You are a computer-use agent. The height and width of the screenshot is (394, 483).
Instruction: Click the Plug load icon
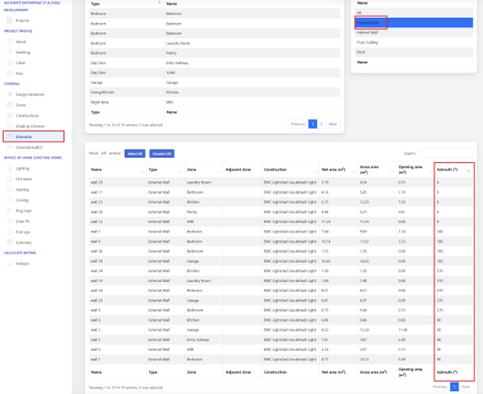pyautogui.click(x=10, y=211)
